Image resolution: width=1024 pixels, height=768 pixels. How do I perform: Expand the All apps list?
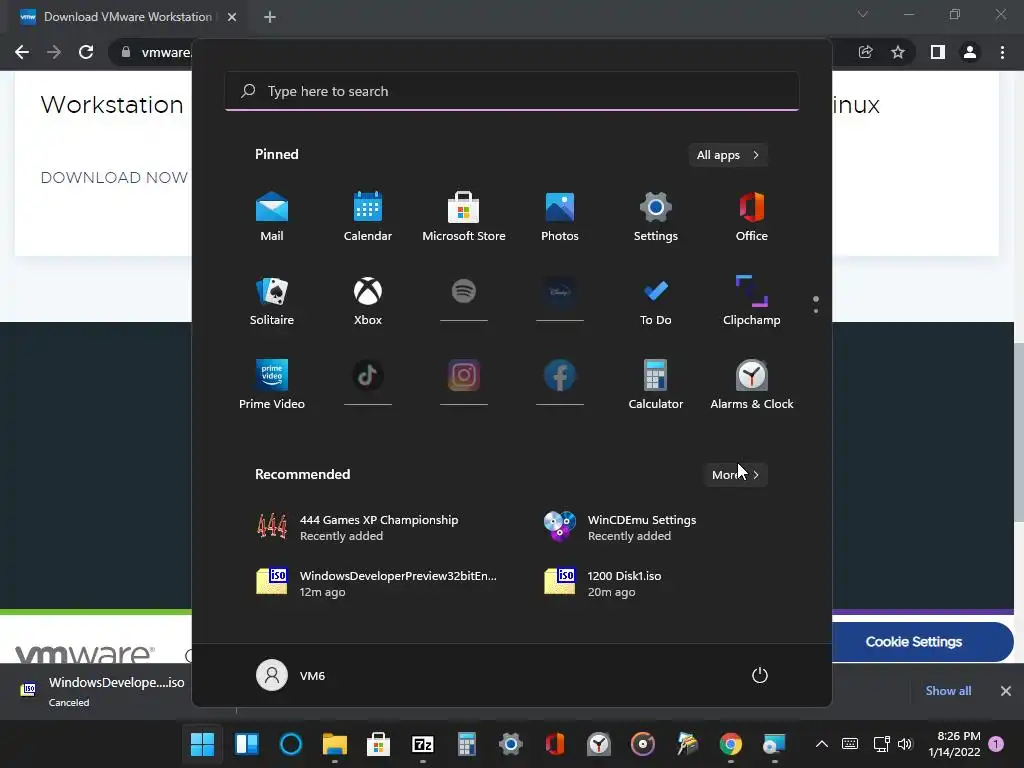[728, 155]
